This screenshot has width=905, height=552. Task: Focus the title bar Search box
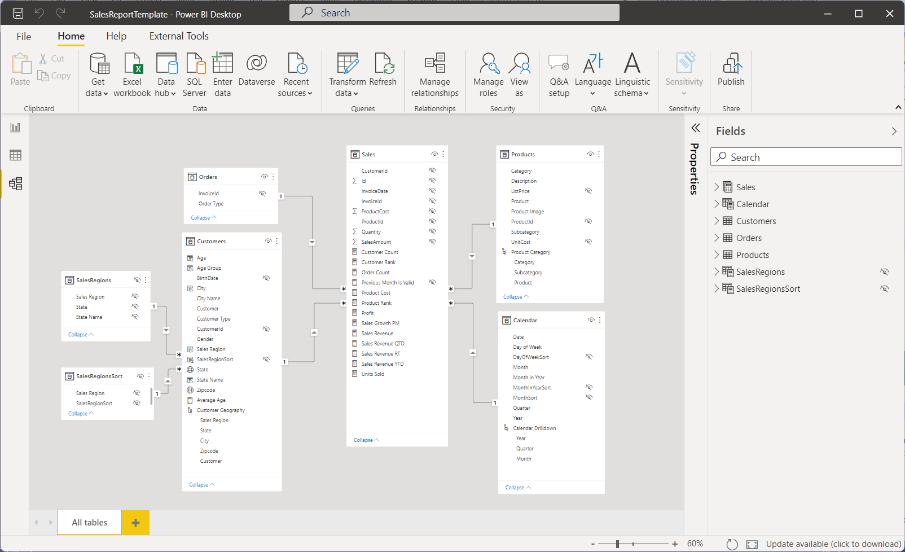click(x=454, y=13)
